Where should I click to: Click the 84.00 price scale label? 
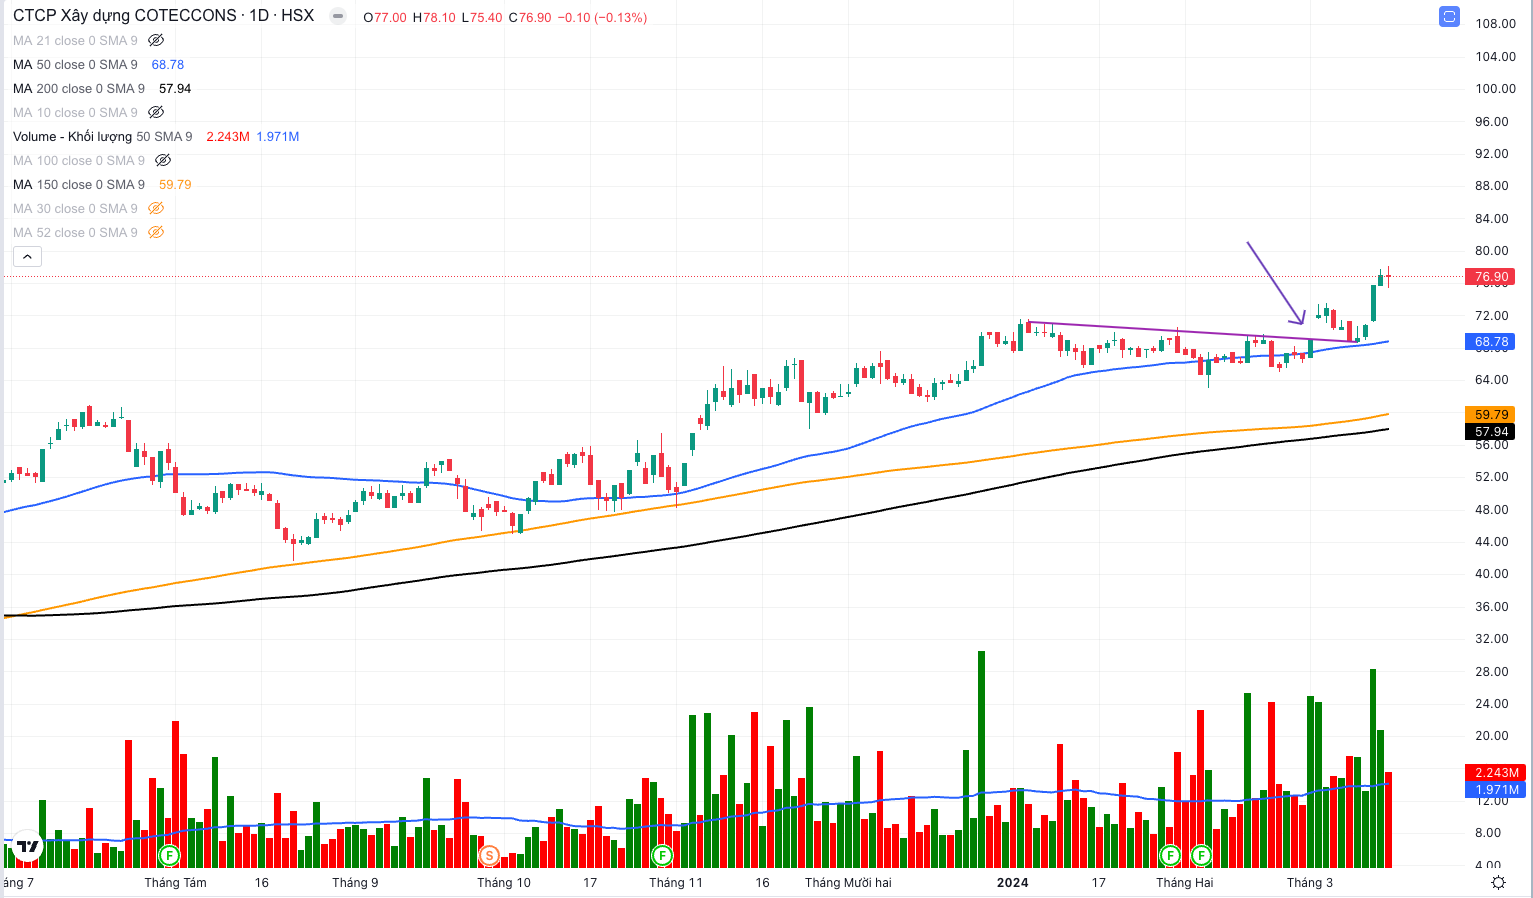click(x=1492, y=219)
